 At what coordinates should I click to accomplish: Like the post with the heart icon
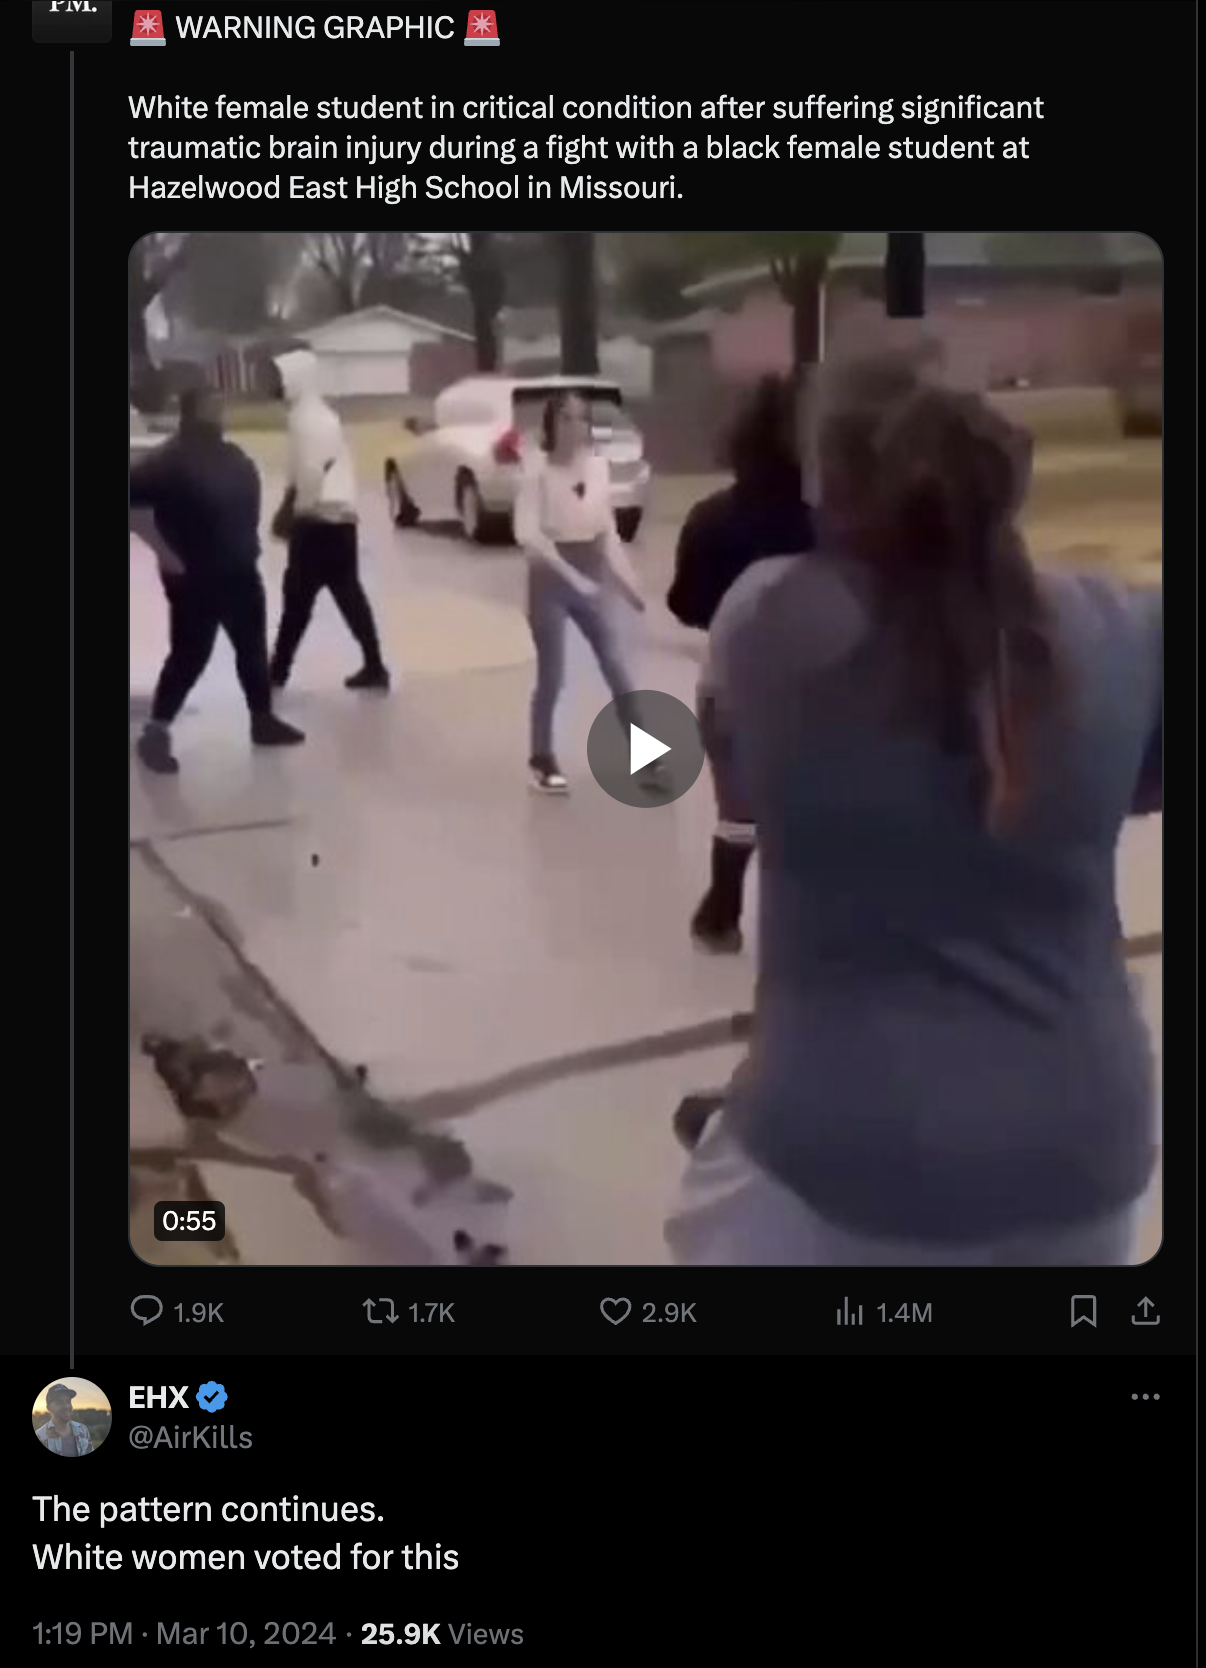point(615,1310)
